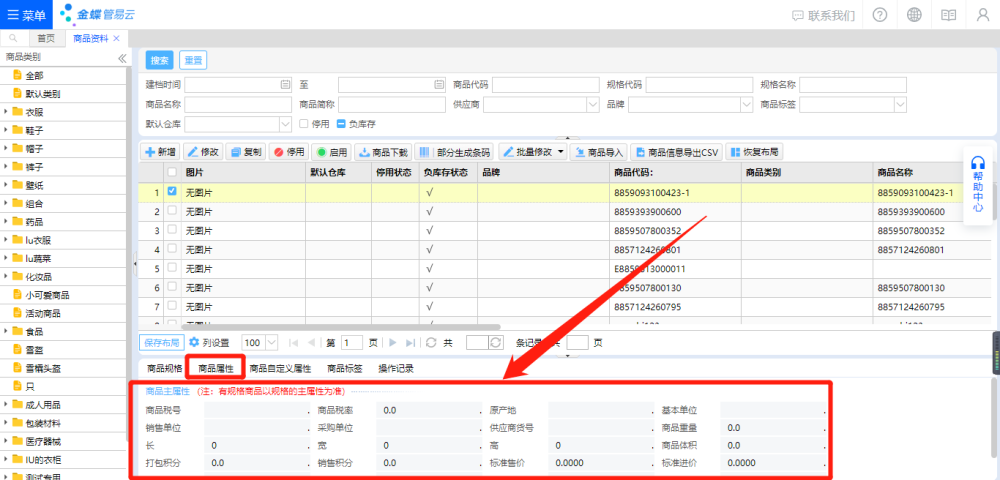Switch to the 首页 tab
The image size is (1000, 480).
coord(46,38)
